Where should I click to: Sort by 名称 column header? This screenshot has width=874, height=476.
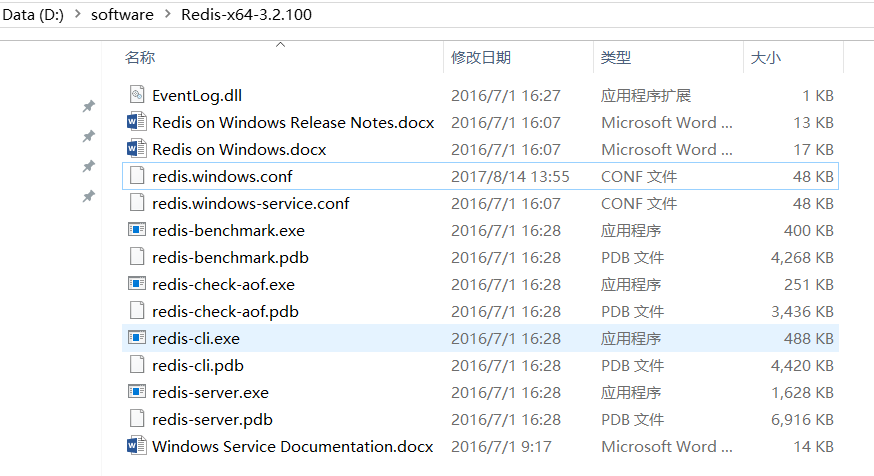coord(139,57)
